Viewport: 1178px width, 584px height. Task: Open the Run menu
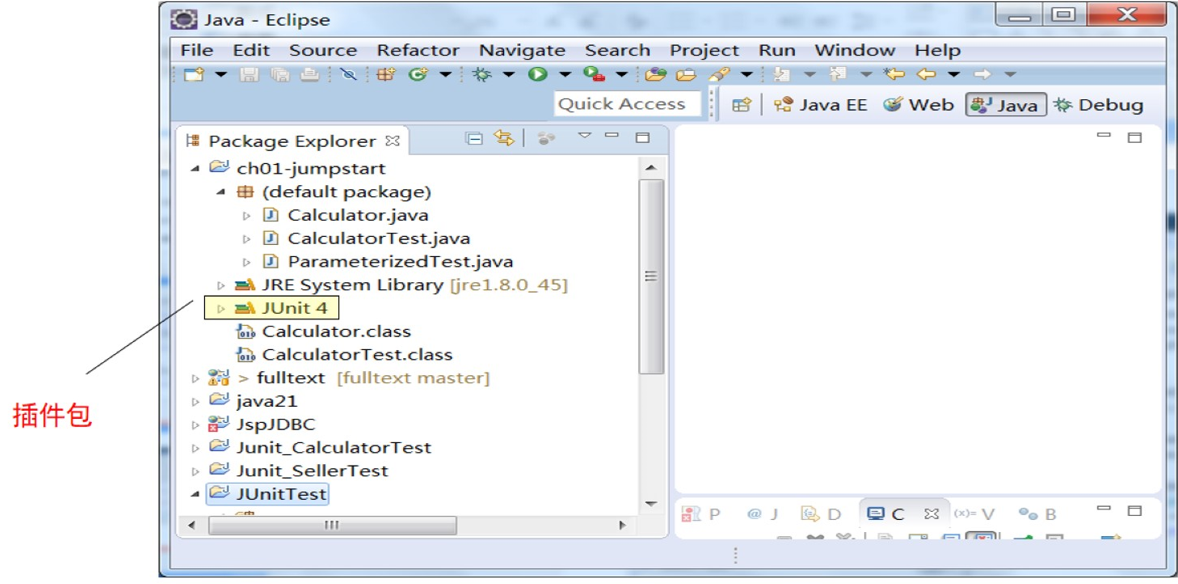click(777, 50)
